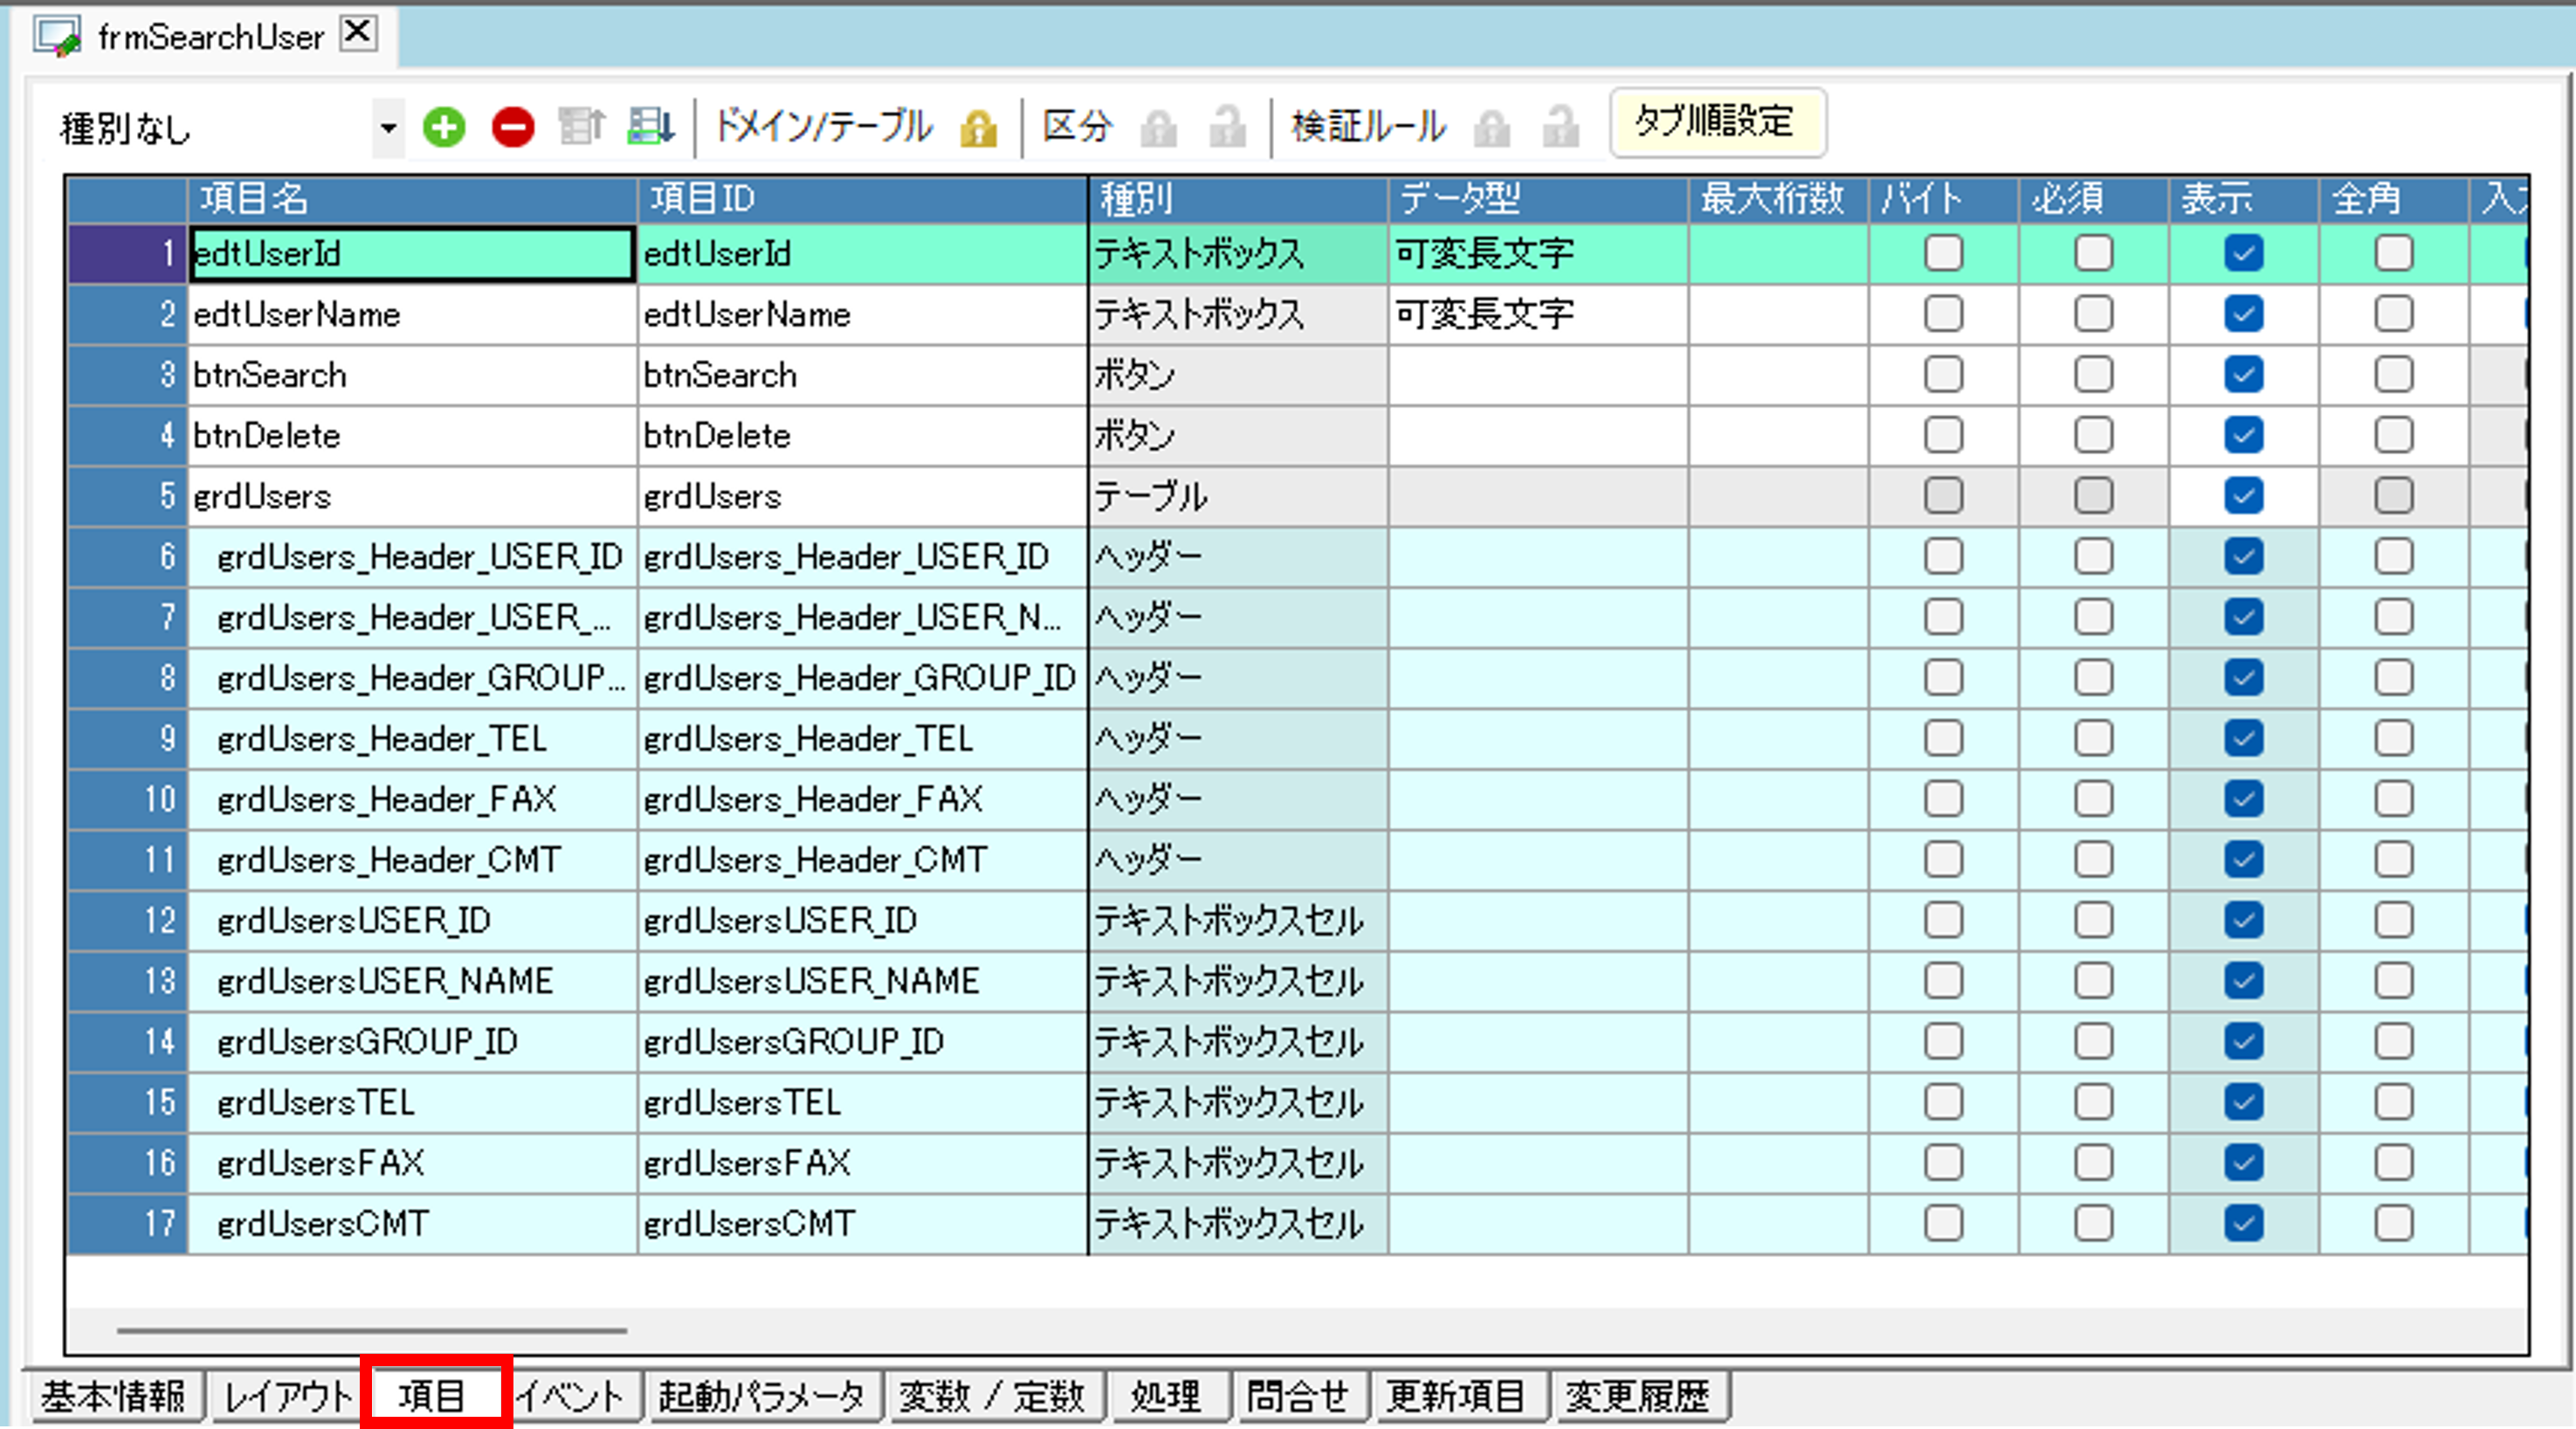Click the move row up icon
Image resolution: width=2576 pixels, height=1429 pixels.
coord(581,128)
